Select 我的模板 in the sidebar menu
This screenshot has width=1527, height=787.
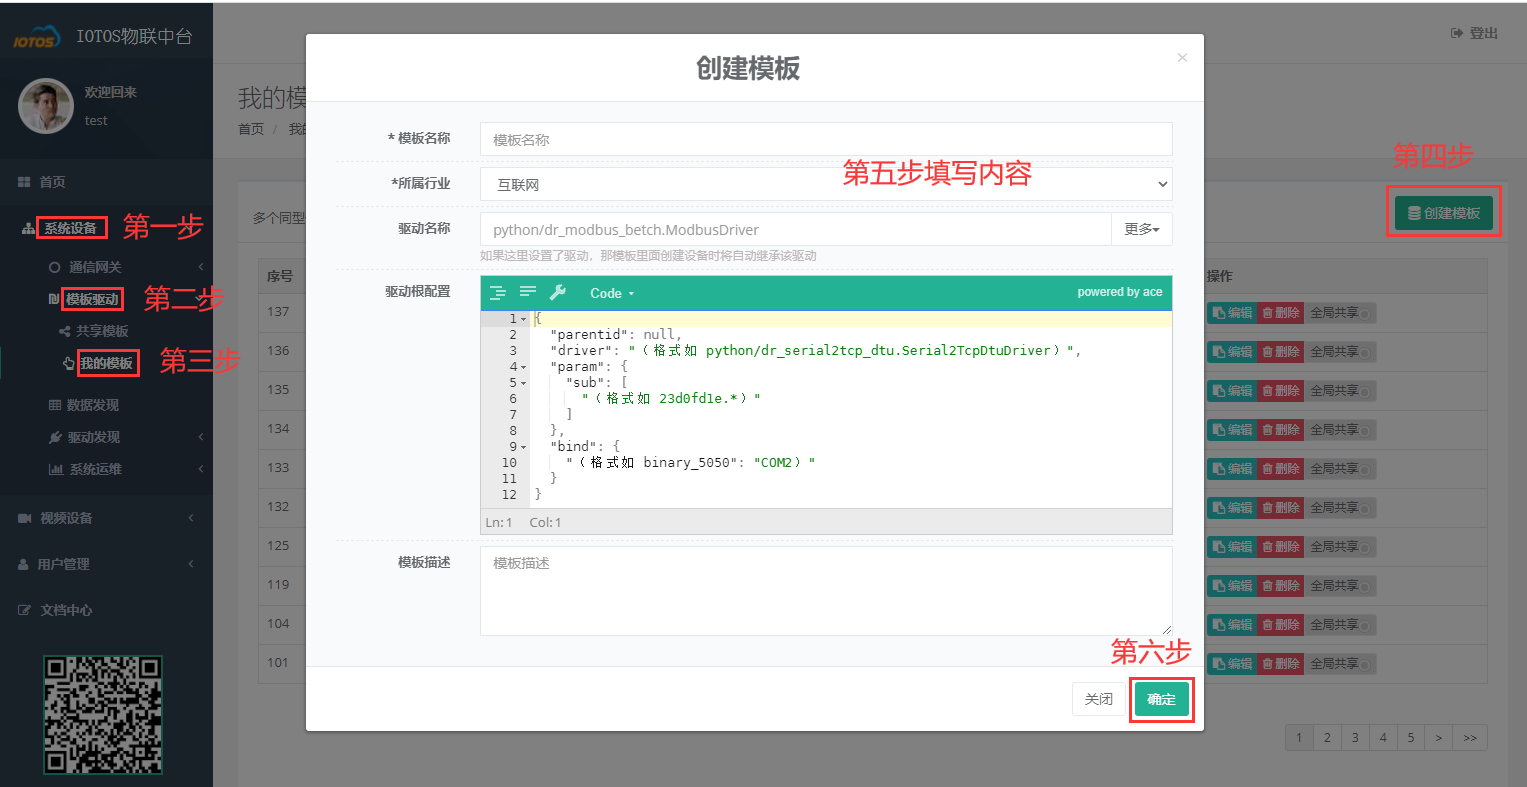(107, 363)
